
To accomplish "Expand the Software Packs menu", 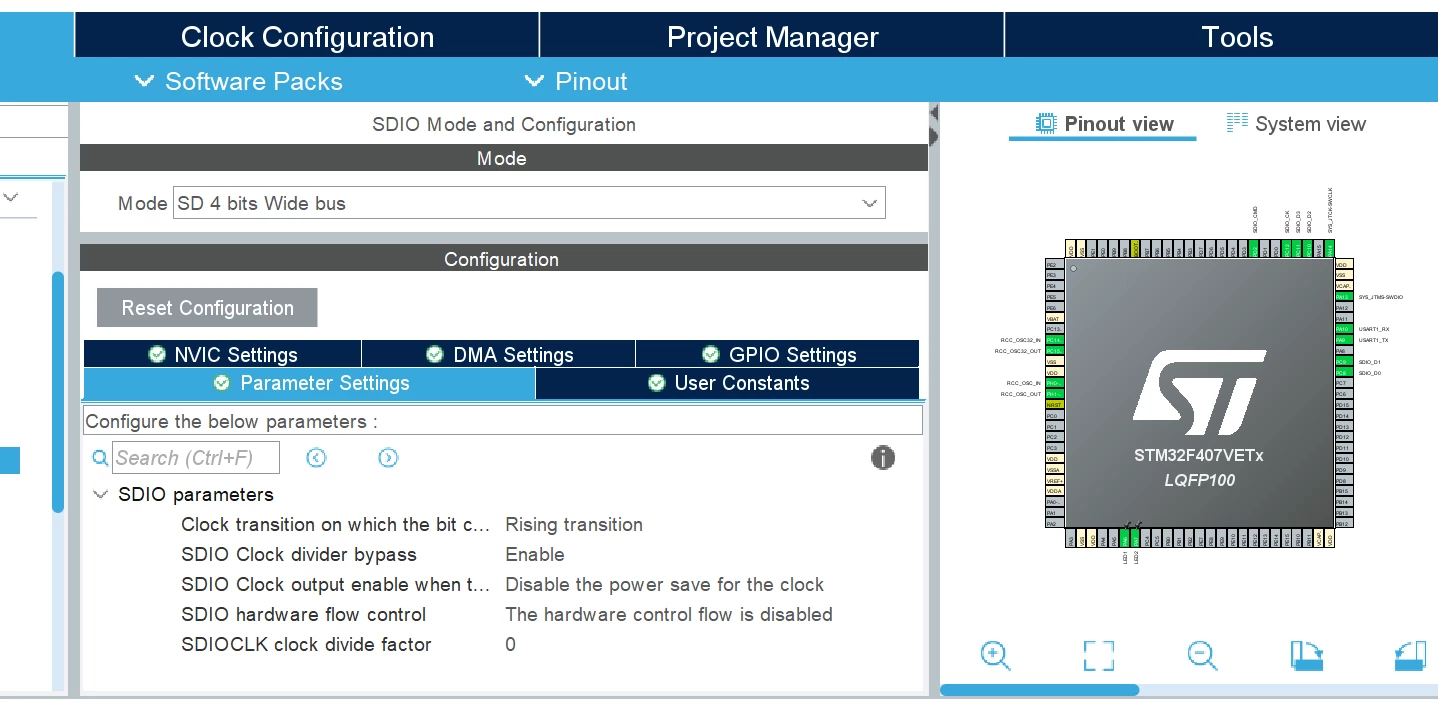I will pos(238,81).
